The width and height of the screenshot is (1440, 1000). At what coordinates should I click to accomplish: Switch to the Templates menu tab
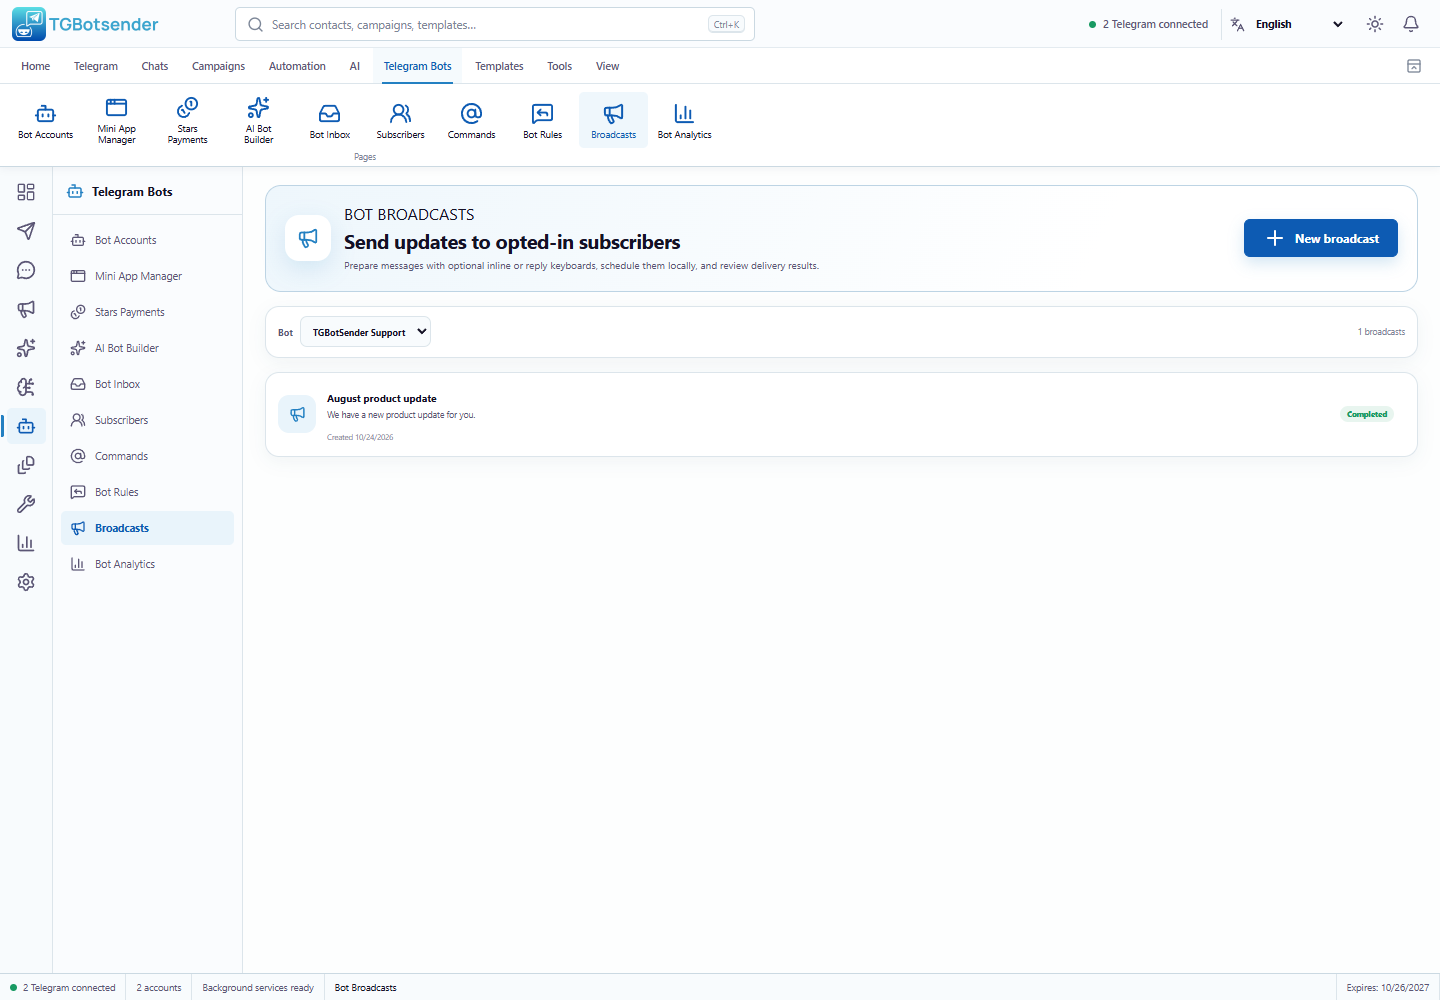pos(499,66)
